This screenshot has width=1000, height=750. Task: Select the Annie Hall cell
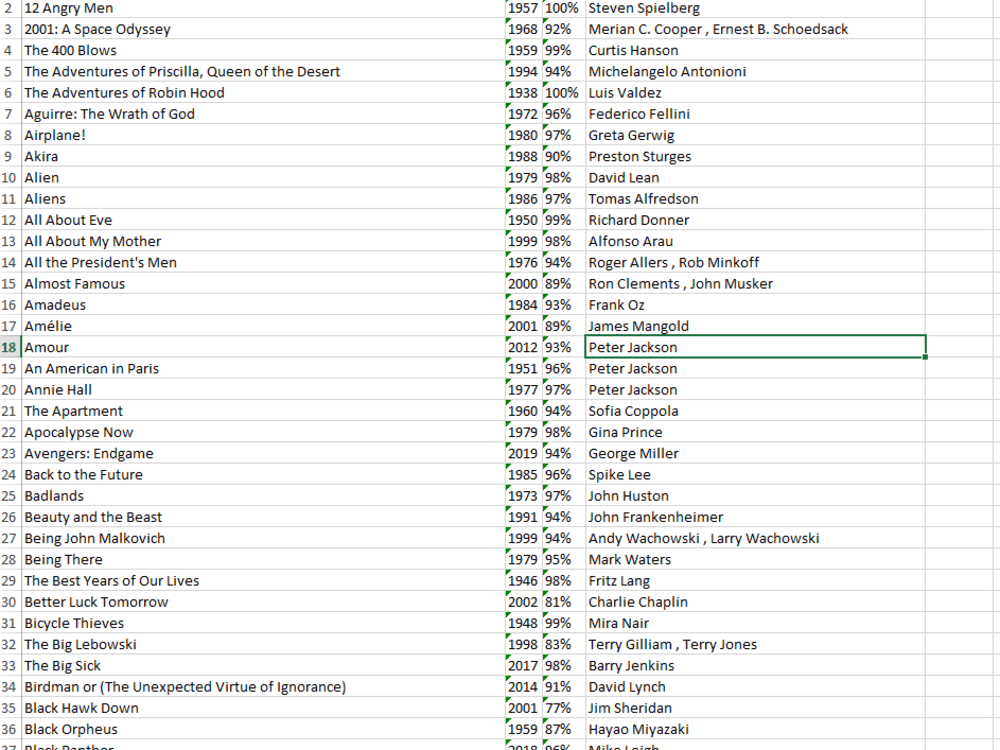click(263, 389)
